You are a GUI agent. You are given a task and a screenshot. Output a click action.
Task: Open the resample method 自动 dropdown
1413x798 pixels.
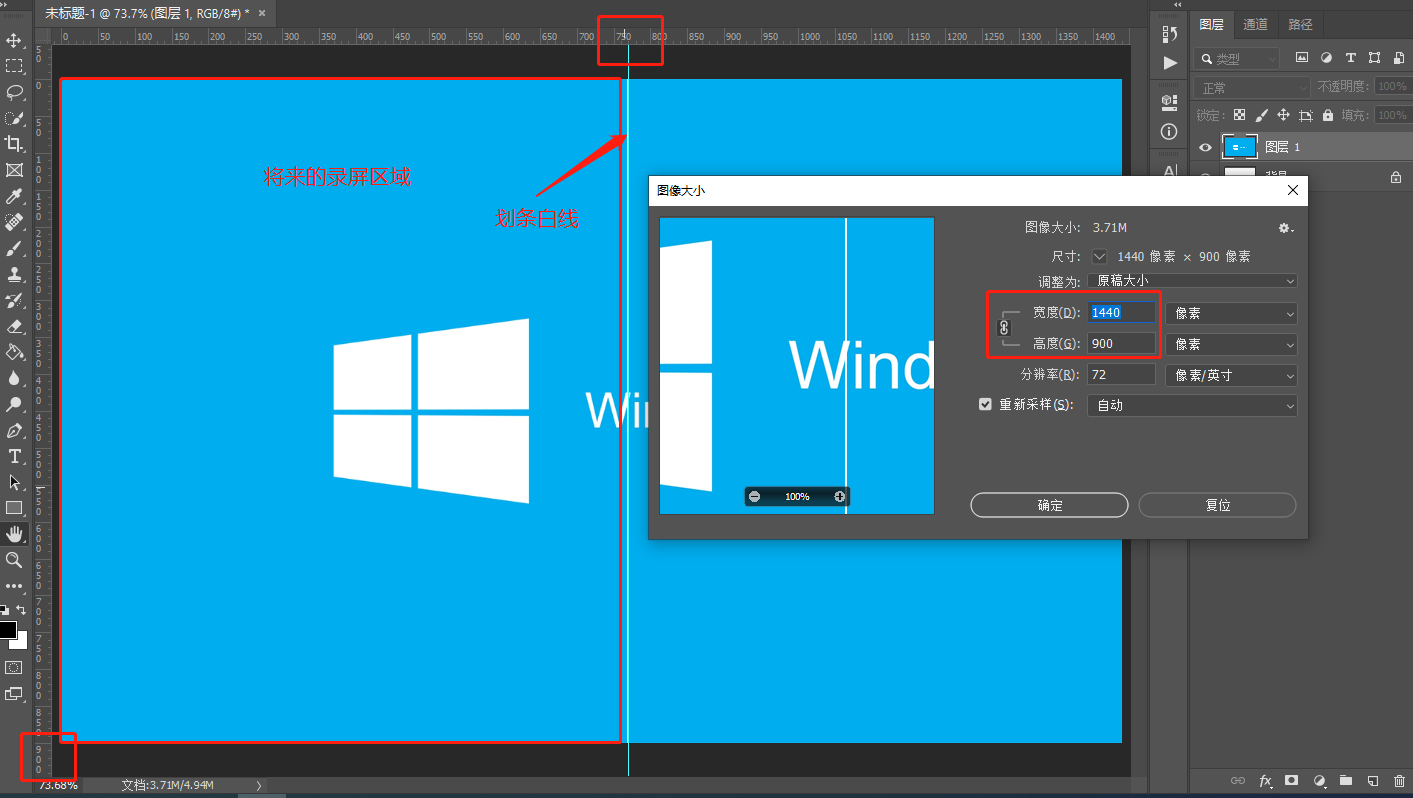coord(1192,405)
